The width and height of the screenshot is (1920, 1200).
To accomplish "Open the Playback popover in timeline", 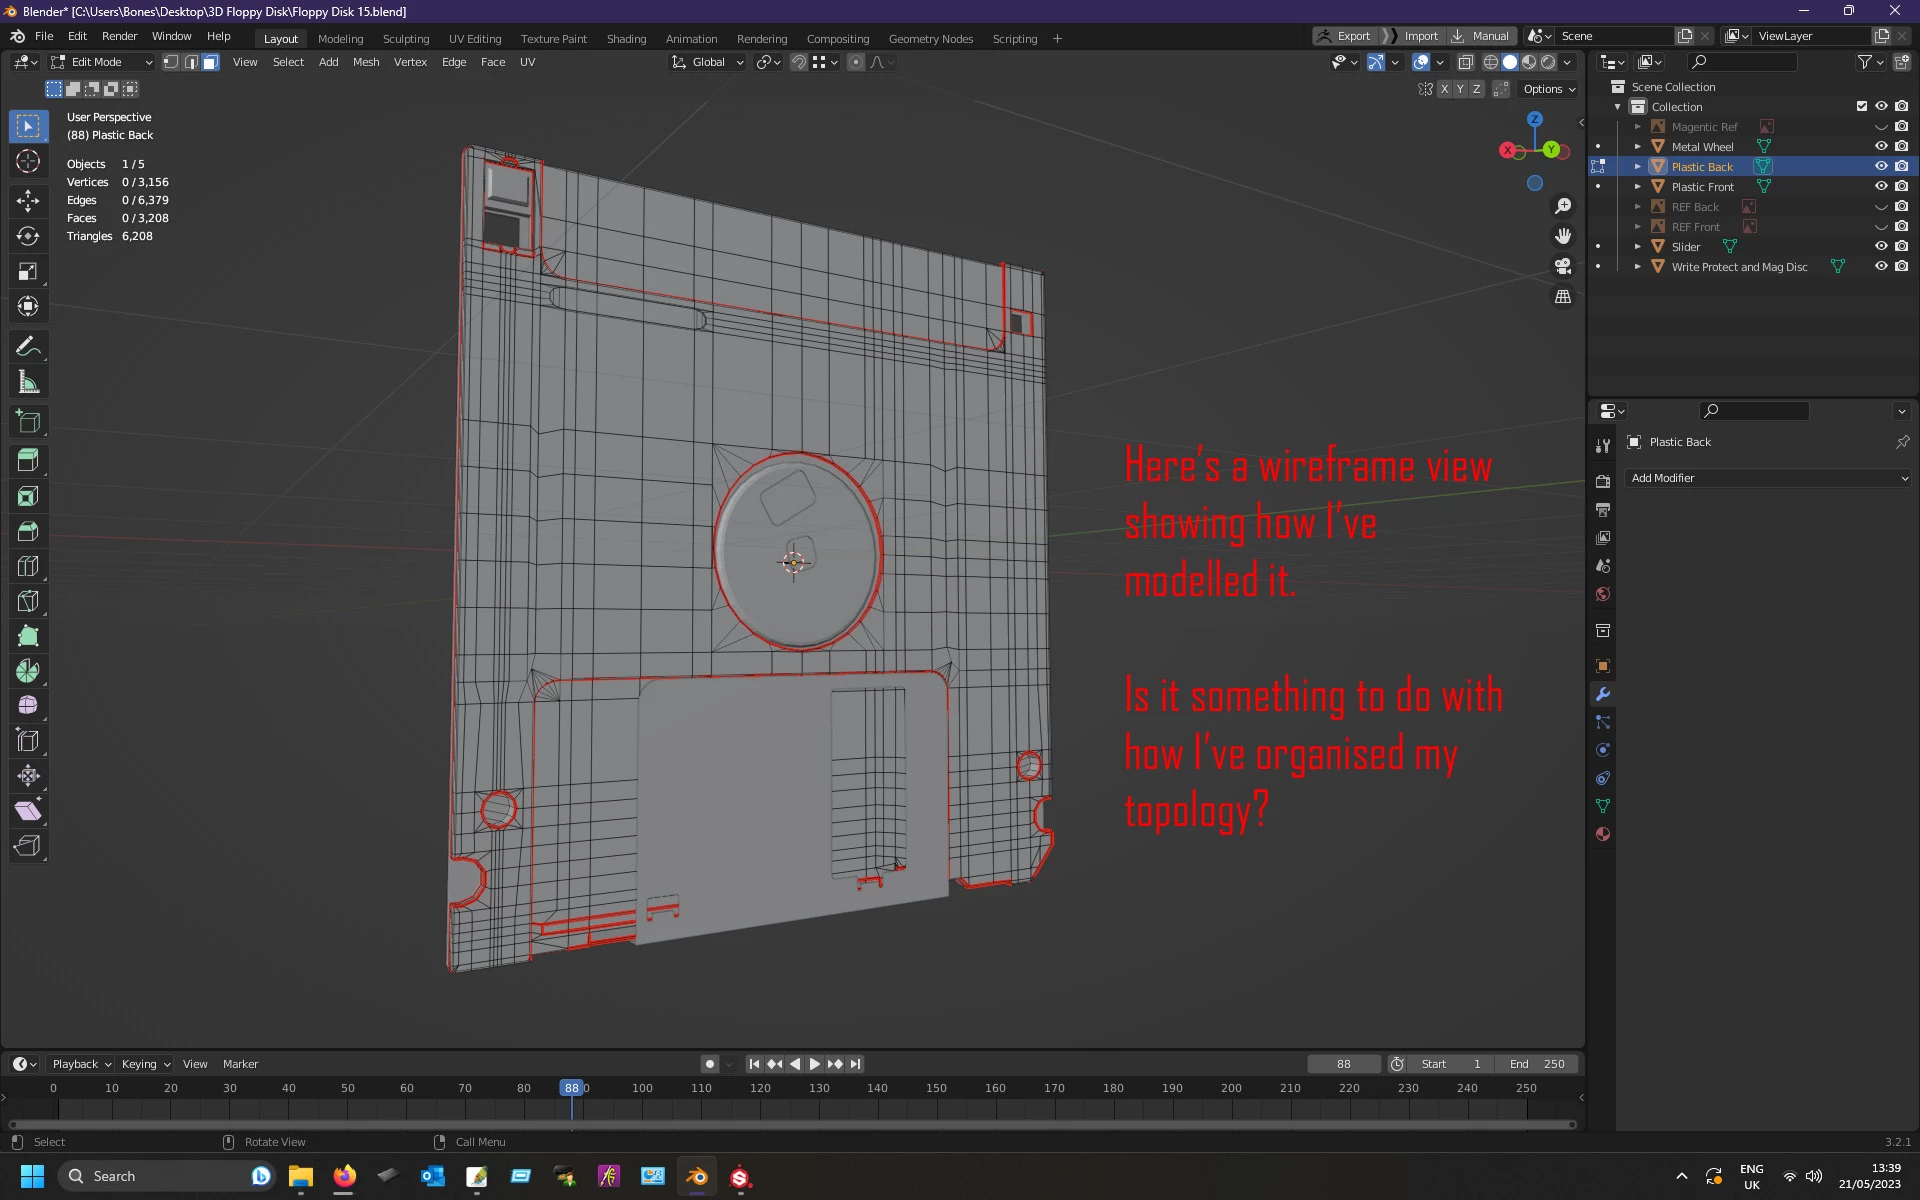I will click(81, 1064).
